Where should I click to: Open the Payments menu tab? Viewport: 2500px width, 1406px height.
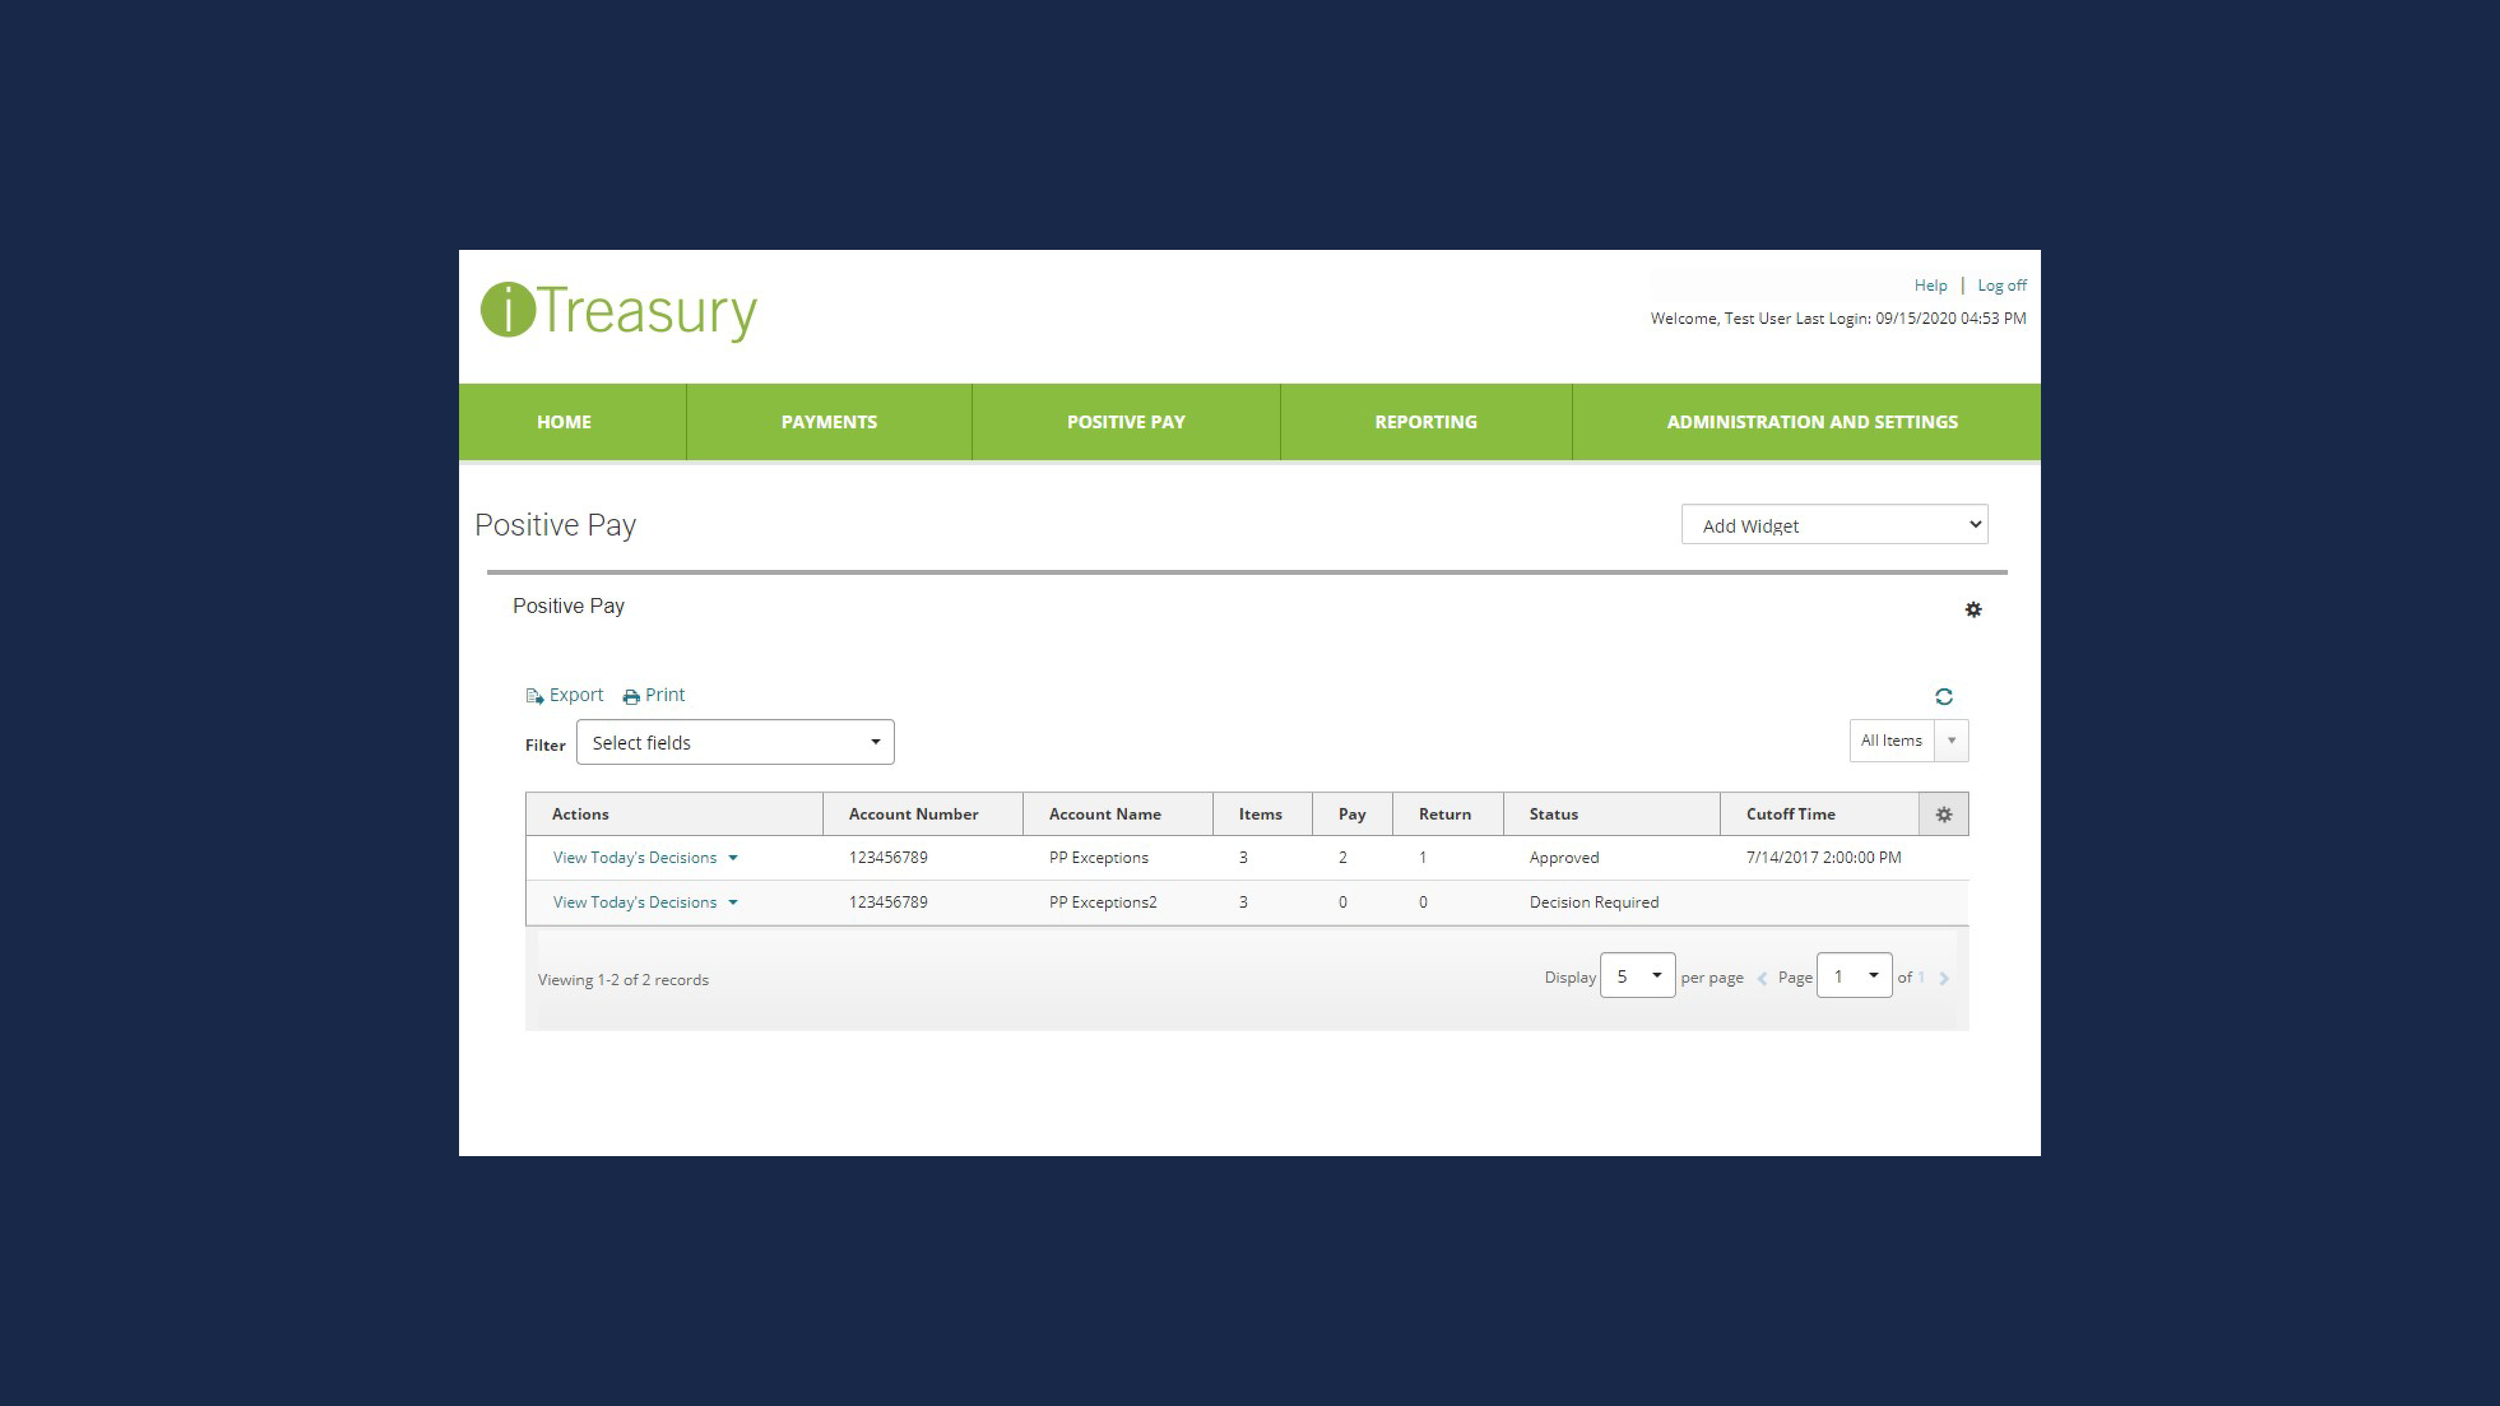click(828, 422)
